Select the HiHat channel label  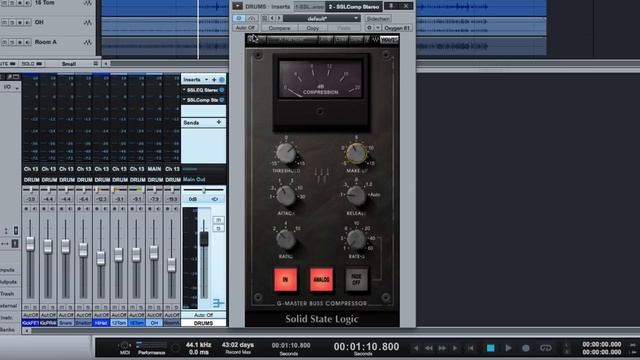tap(101, 323)
